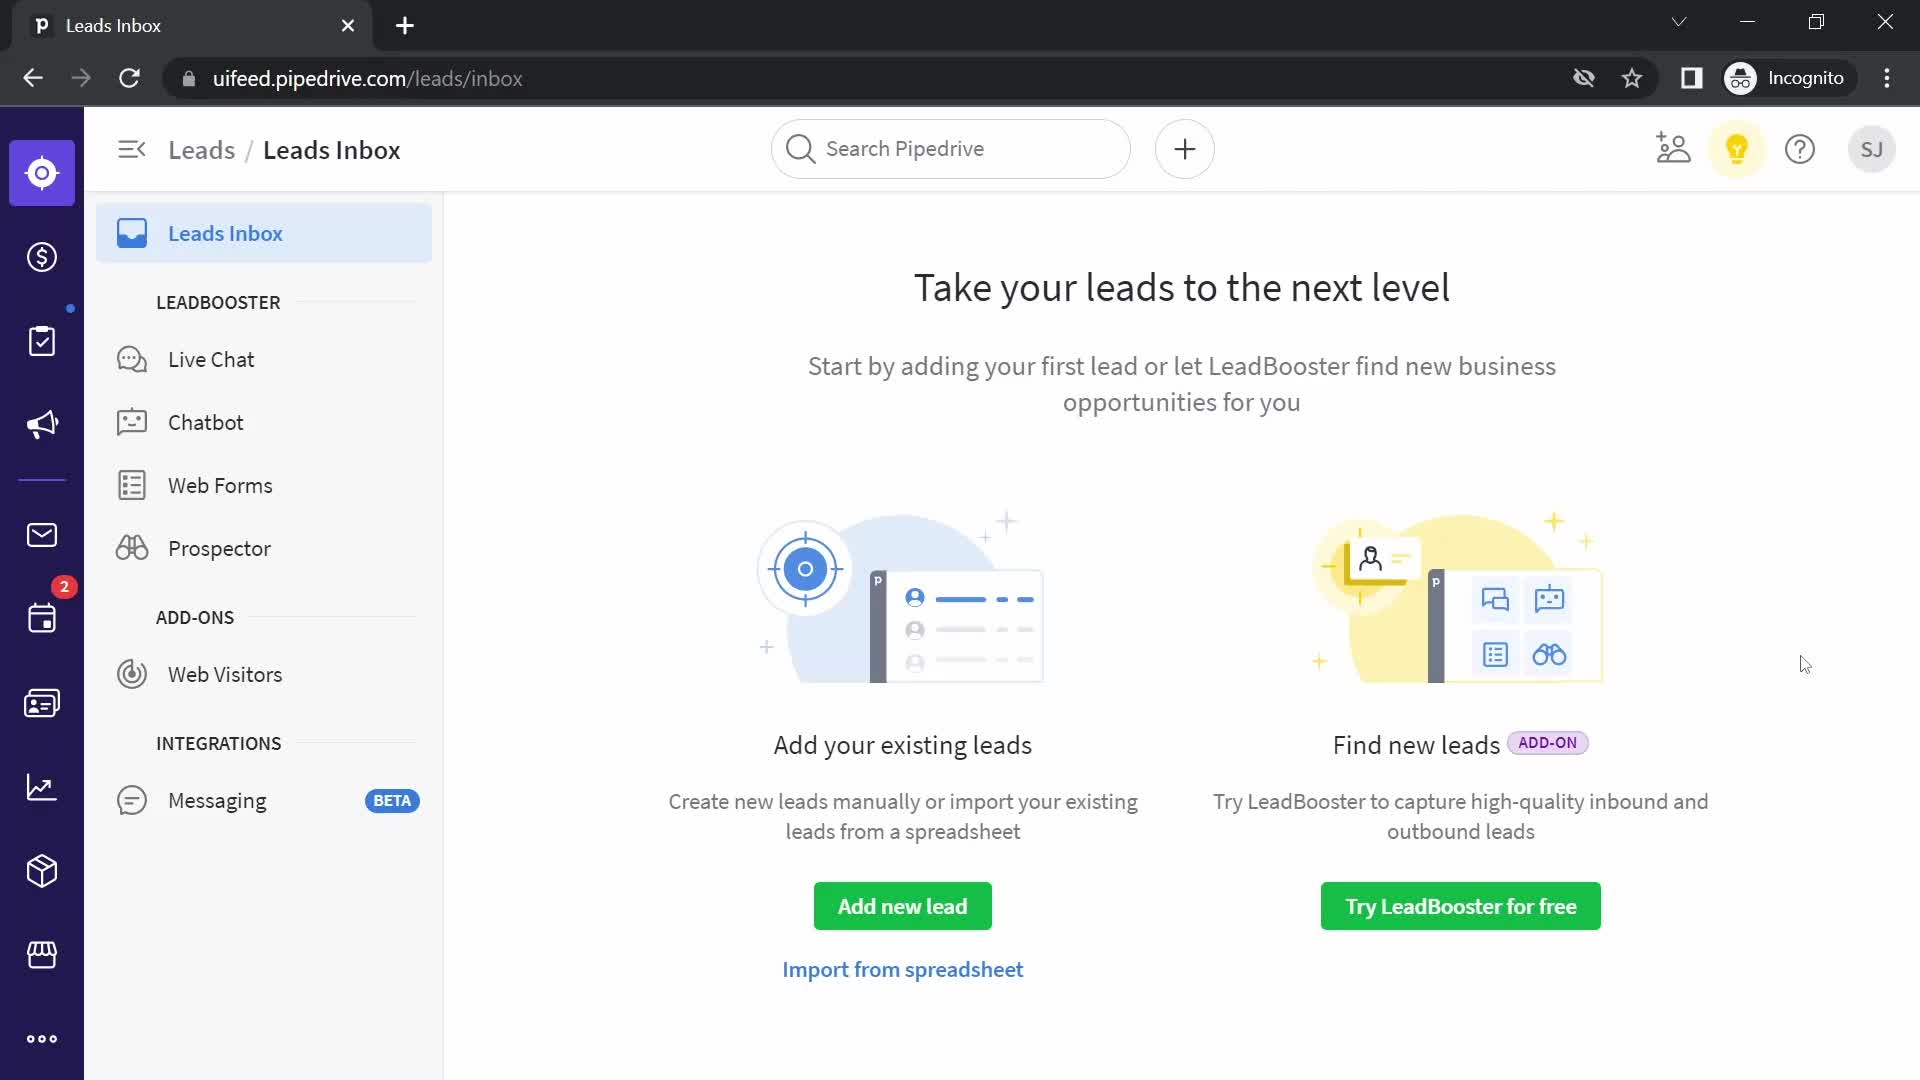The image size is (1920, 1080).
Task: Reload the page via browser refresh icon
Action: (x=129, y=78)
